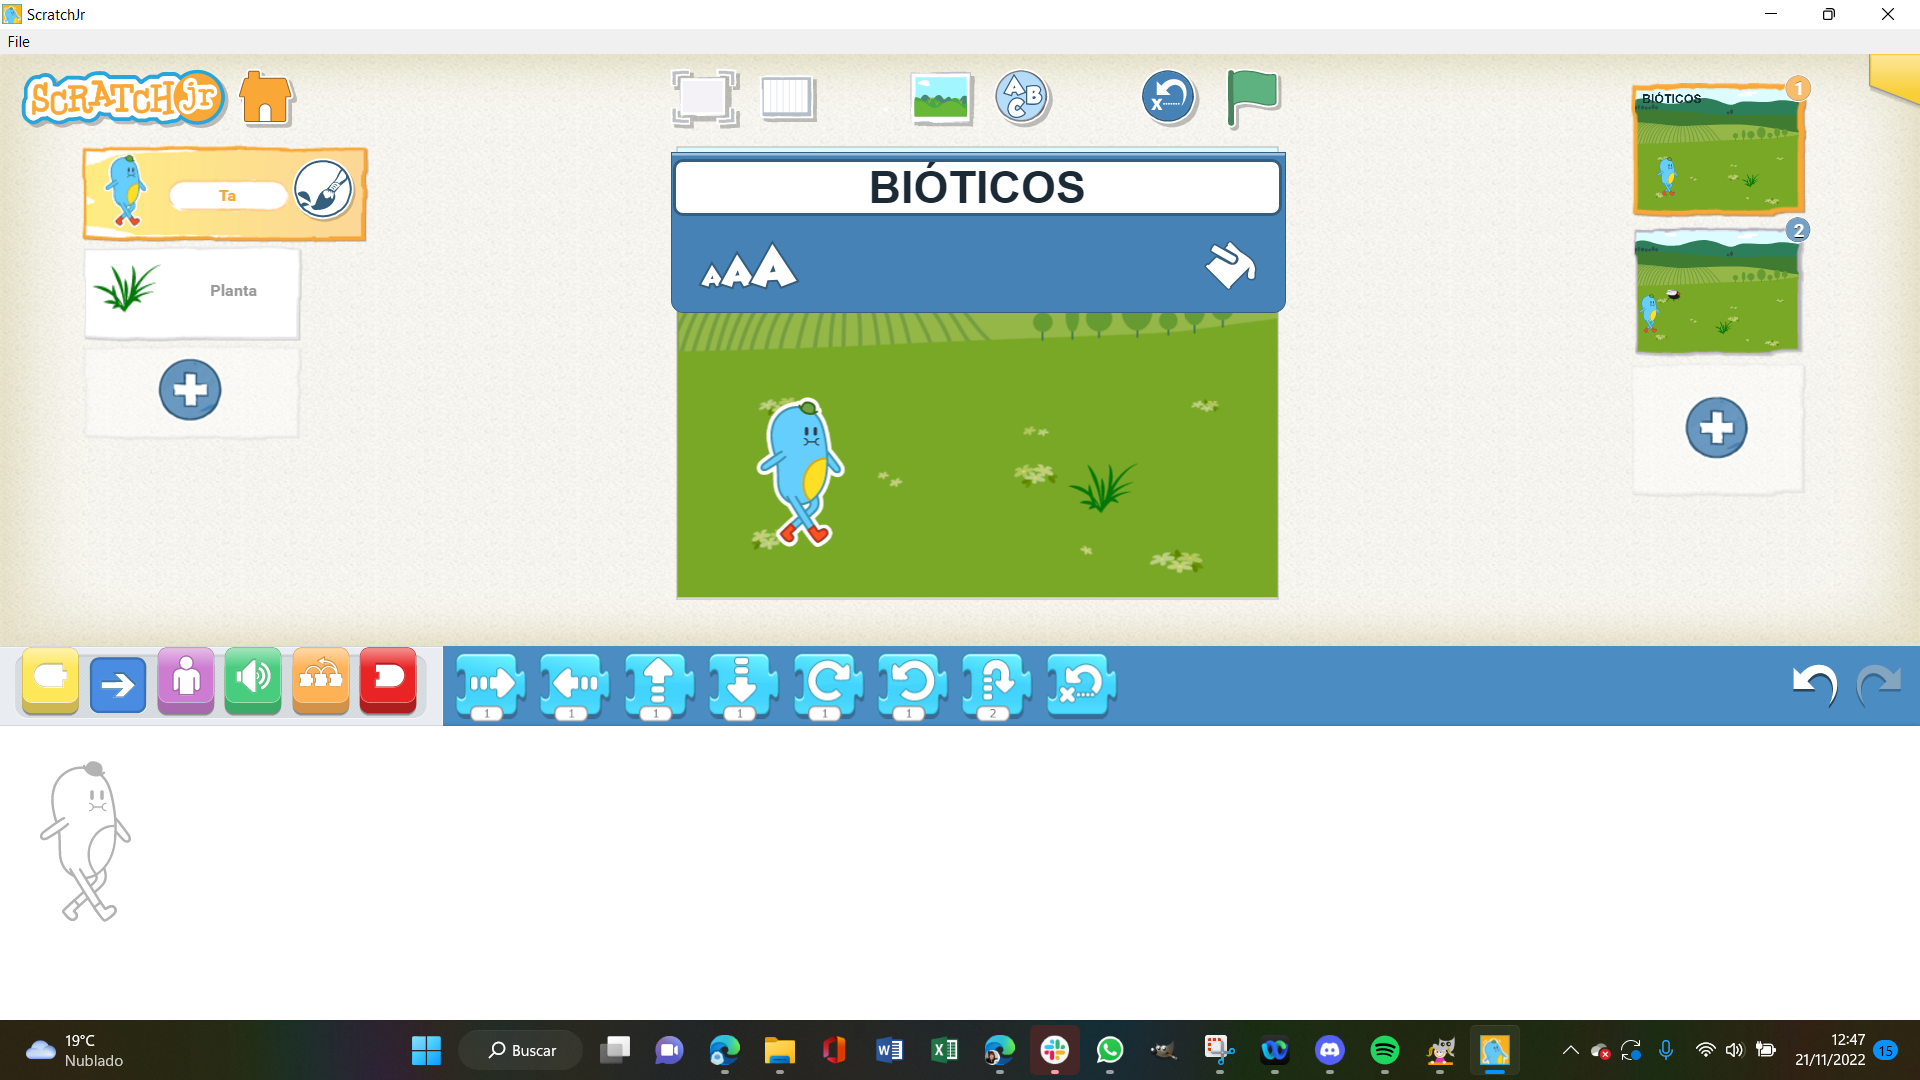Toggle the stage grid
1920x1080 pixels.
point(788,98)
